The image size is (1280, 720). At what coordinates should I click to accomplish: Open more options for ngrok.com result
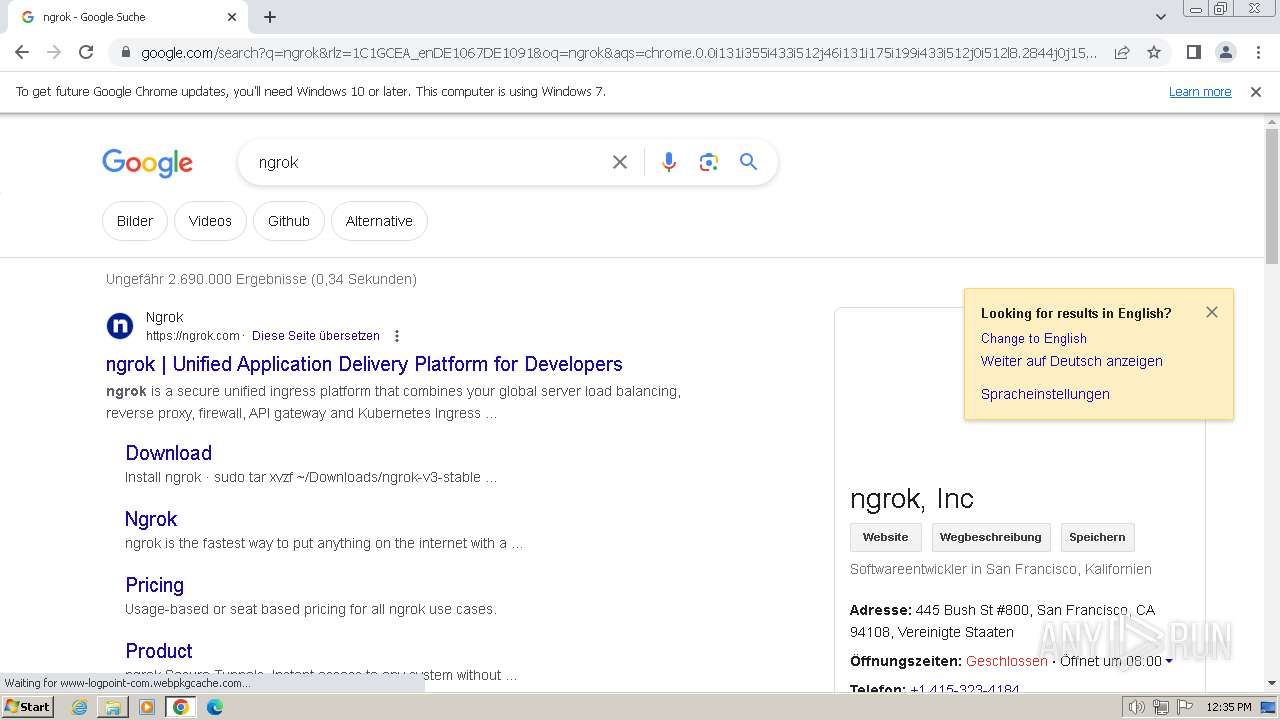[x=397, y=336]
